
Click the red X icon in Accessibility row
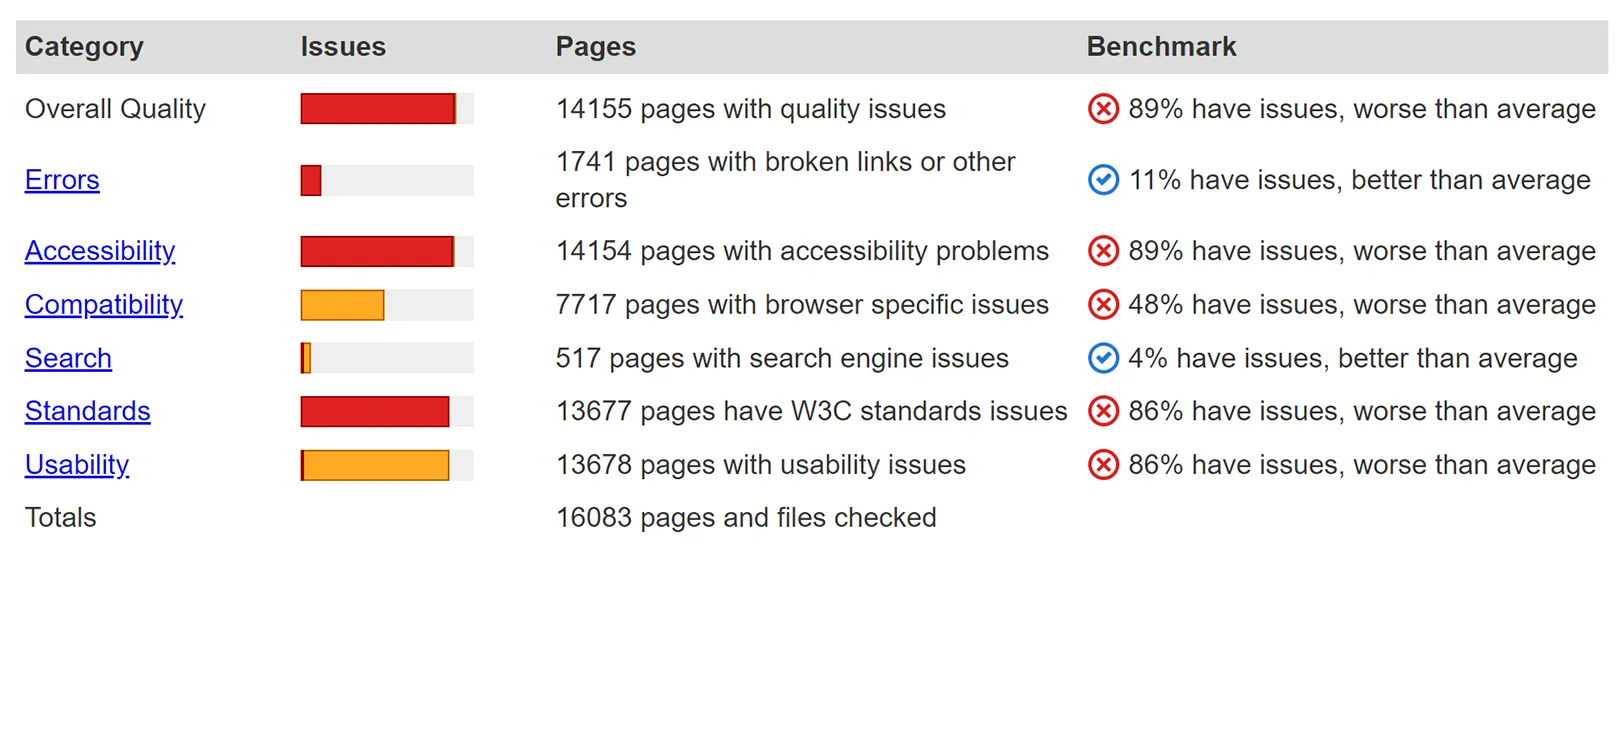[x=1103, y=250]
